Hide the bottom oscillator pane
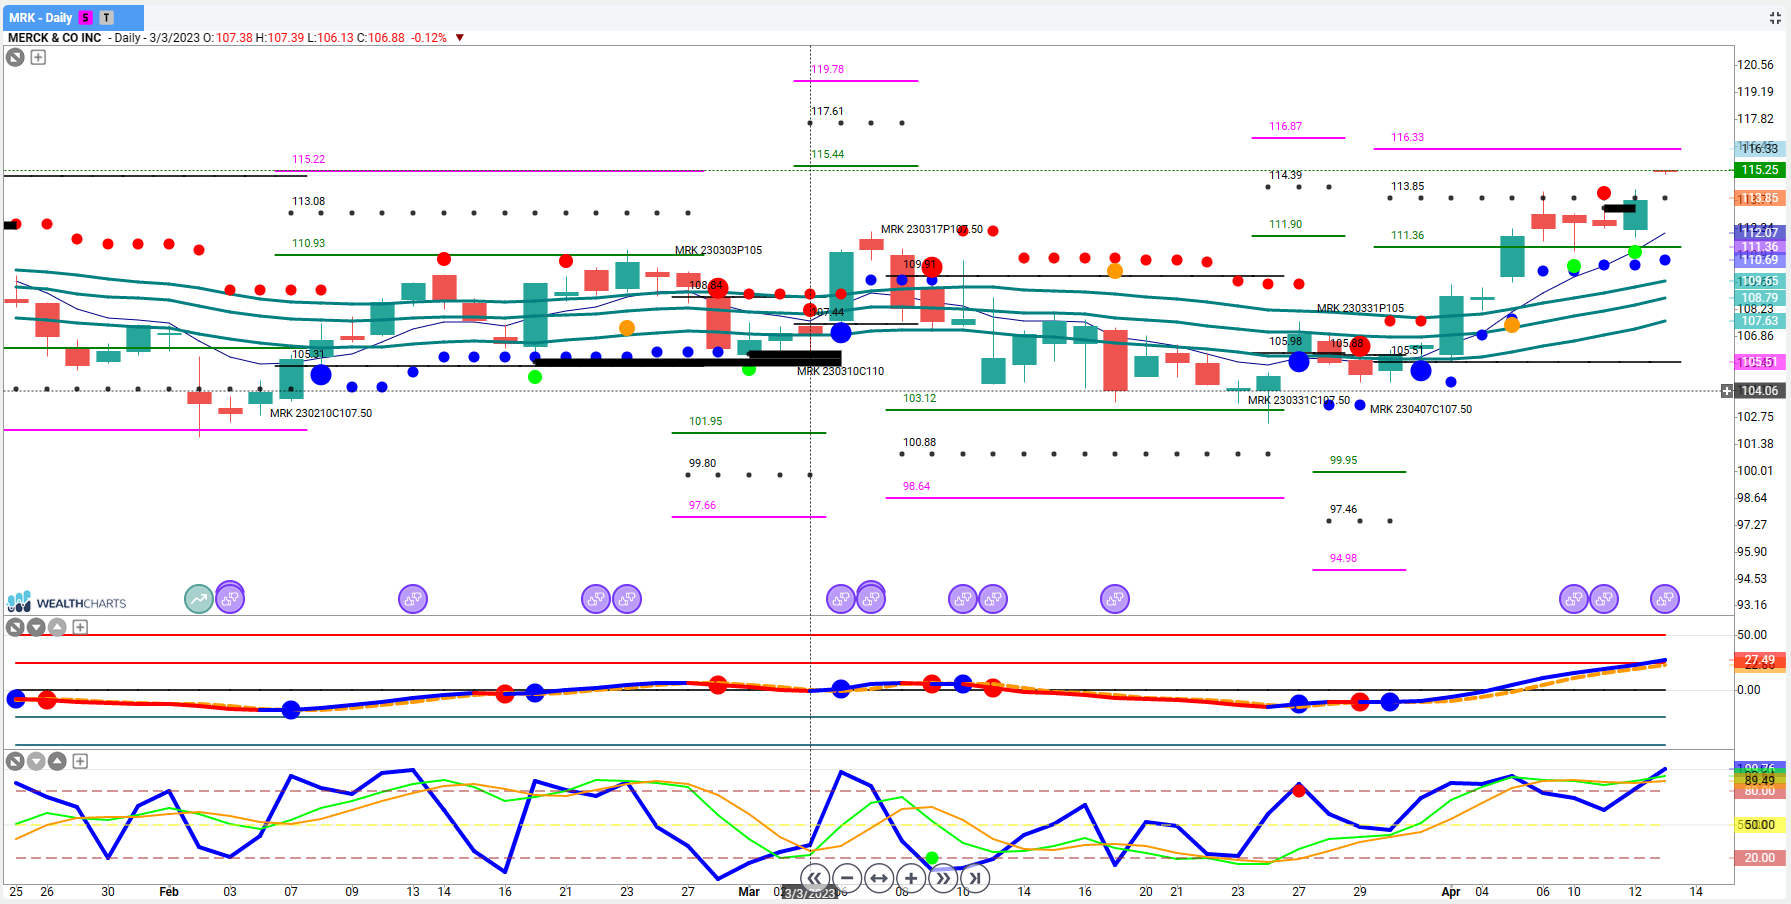This screenshot has height=904, width=1791. [x=15, y=761]
